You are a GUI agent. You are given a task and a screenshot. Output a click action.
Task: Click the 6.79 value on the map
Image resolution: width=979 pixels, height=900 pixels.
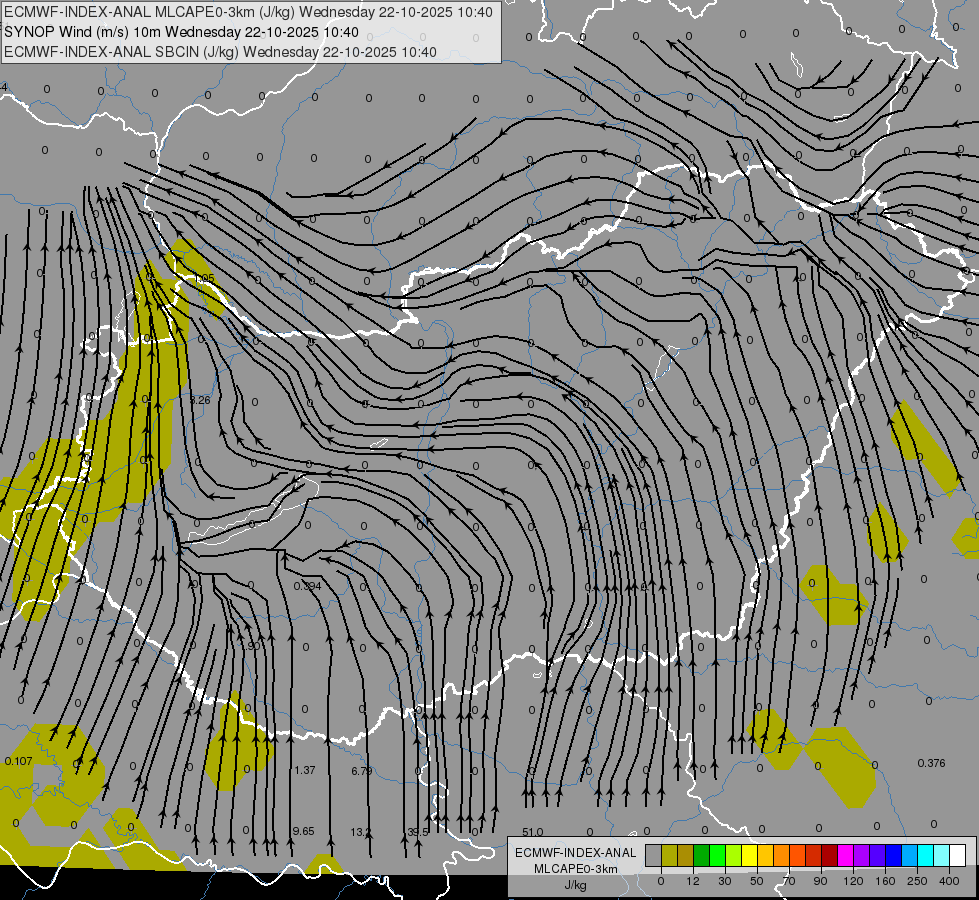tap(362, 771)
